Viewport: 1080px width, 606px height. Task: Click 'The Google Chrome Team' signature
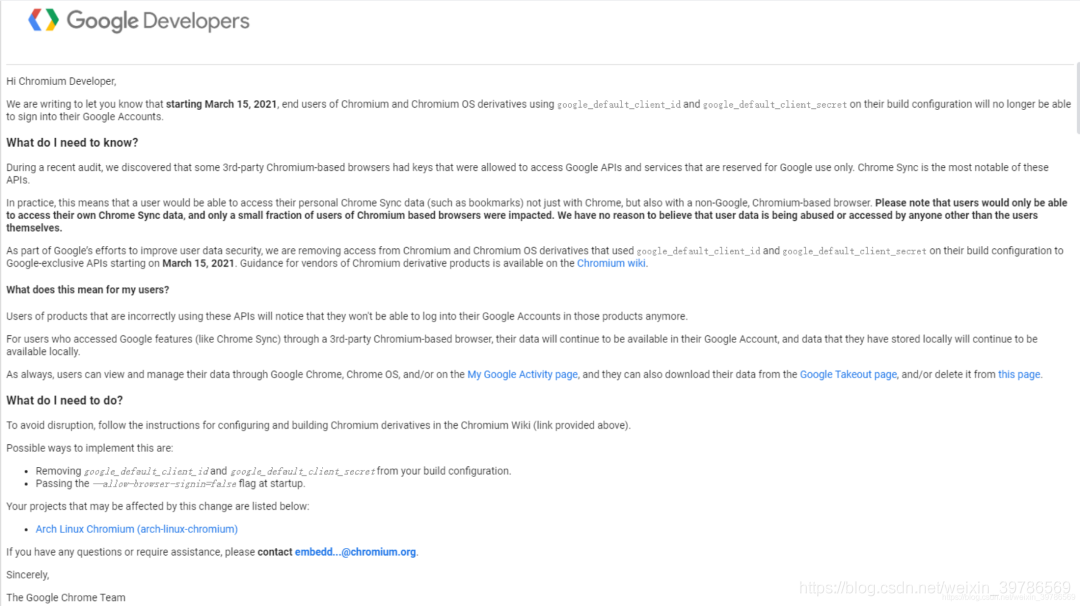66,598
